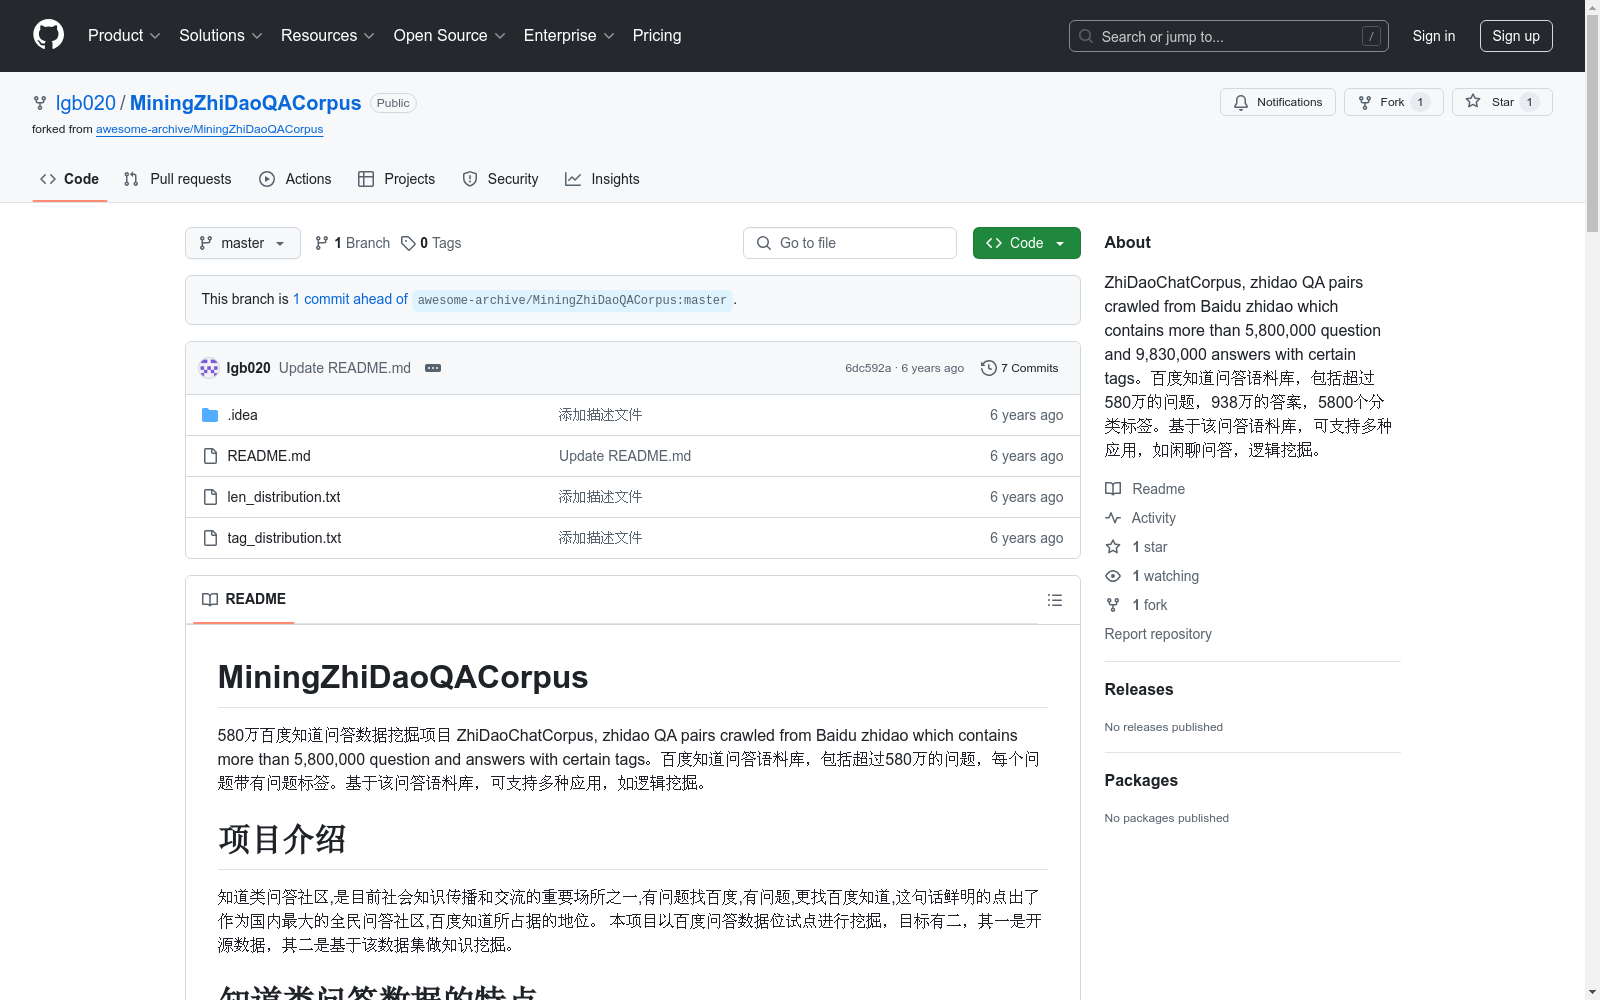Click the Sign up button
Viewport: 1600px width, 1000px height.
(x=1516, y=36)
